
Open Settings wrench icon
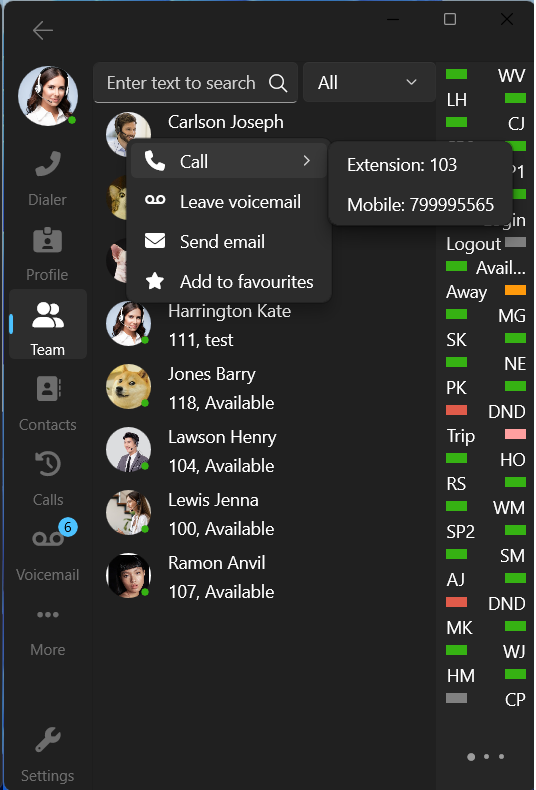[48, 740]
